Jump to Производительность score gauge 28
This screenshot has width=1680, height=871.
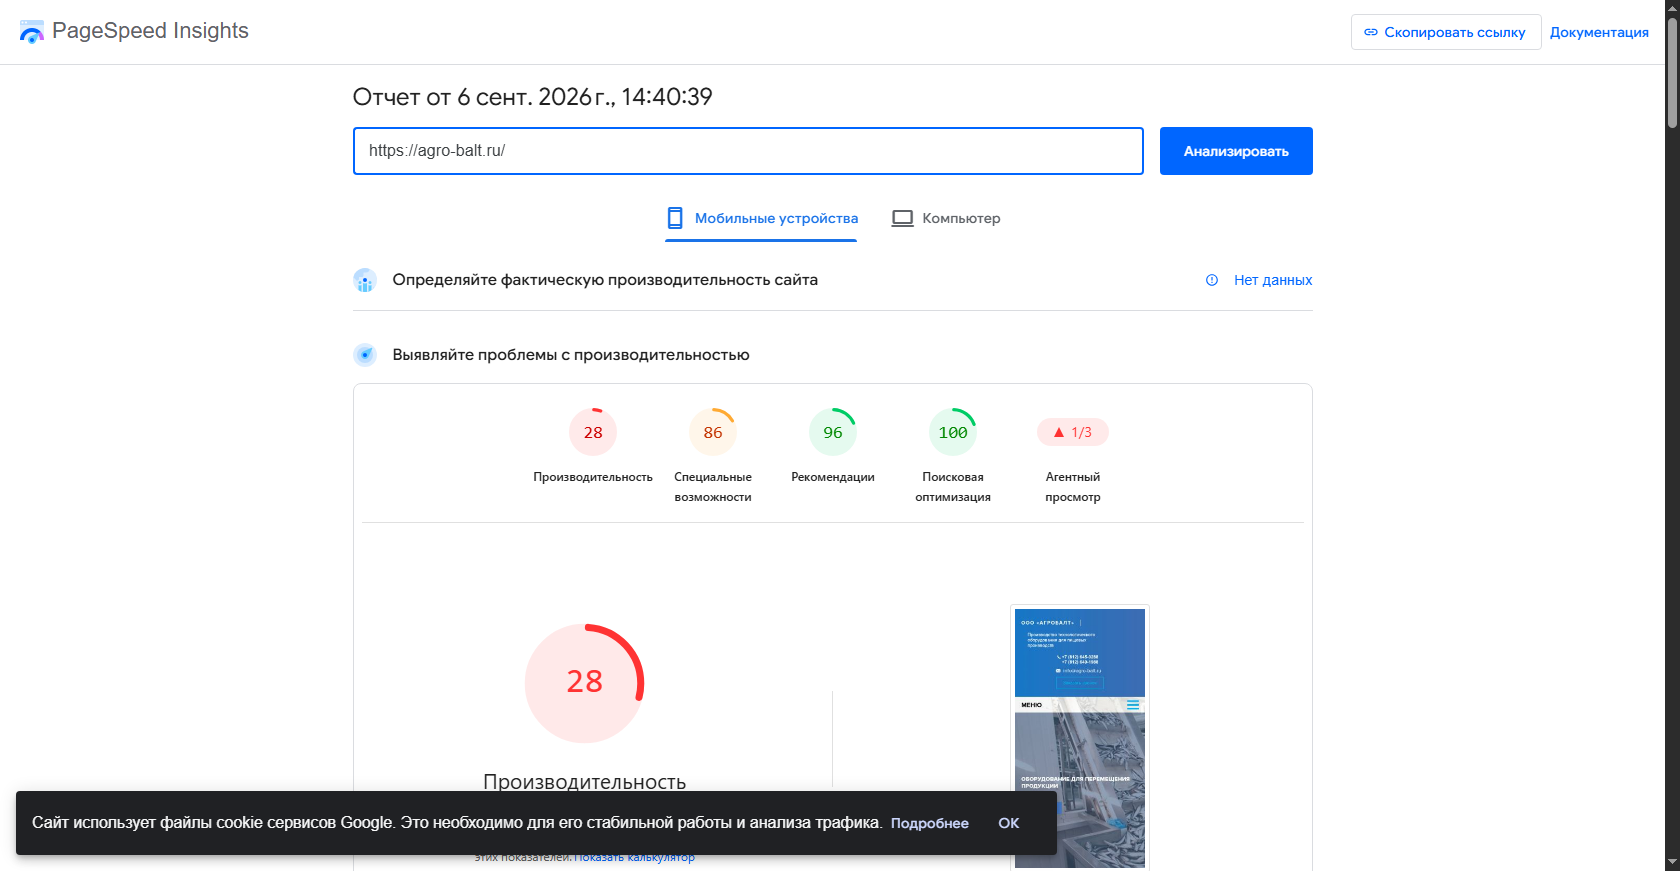coord(593,432)
